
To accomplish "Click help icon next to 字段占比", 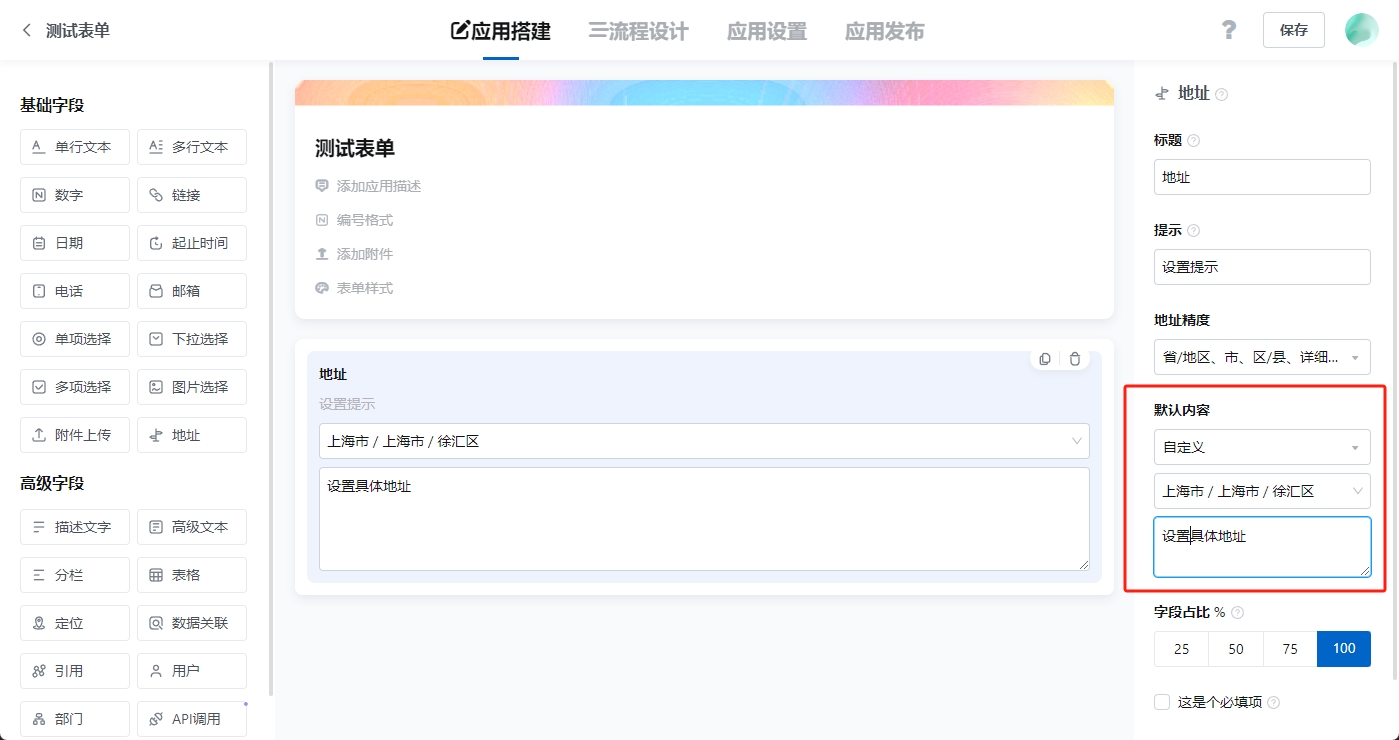I will coord(1238,612).
